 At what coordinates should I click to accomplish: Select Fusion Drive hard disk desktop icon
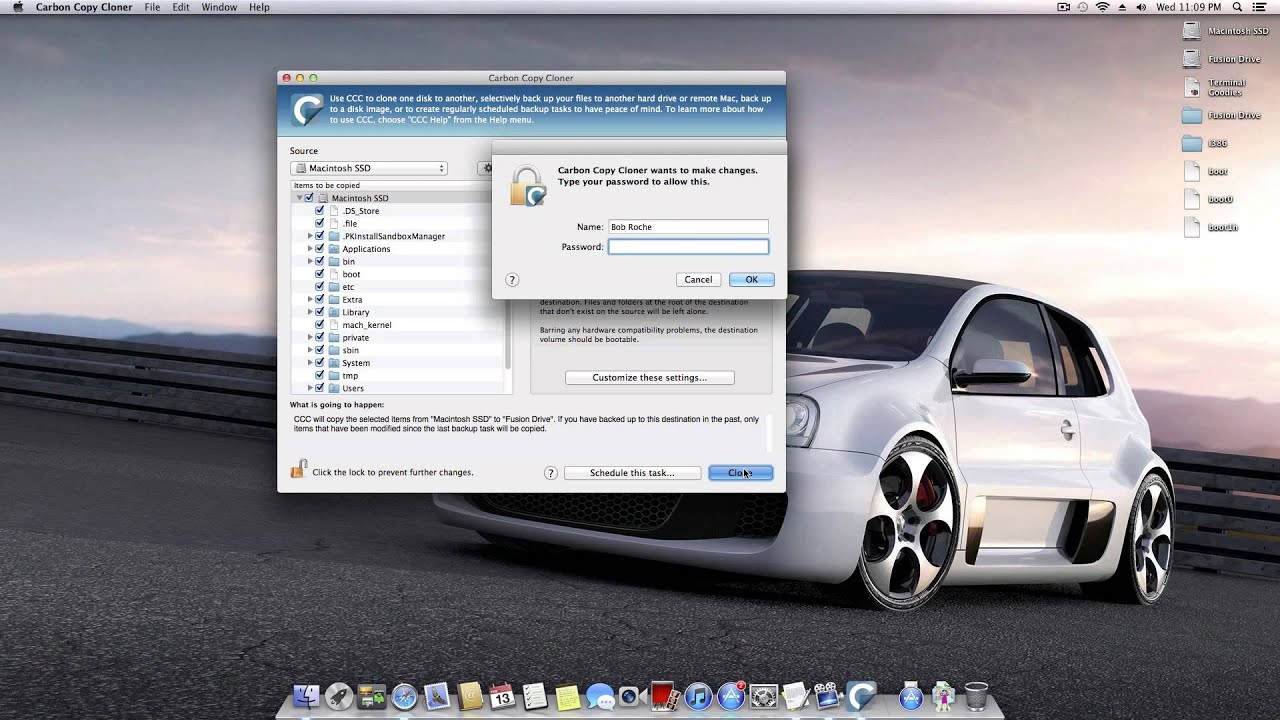coord(1191,59)
